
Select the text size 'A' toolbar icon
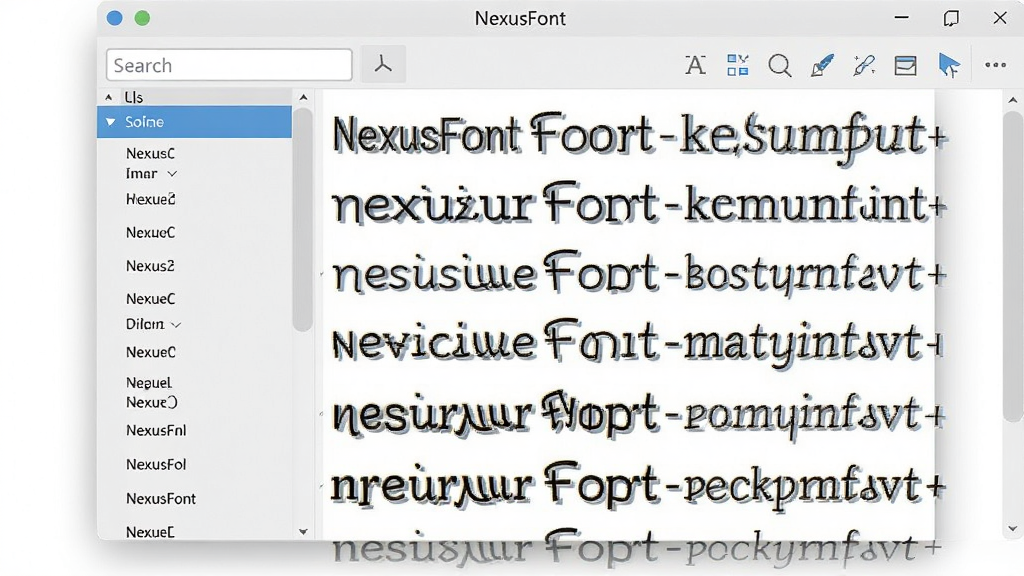695,65
